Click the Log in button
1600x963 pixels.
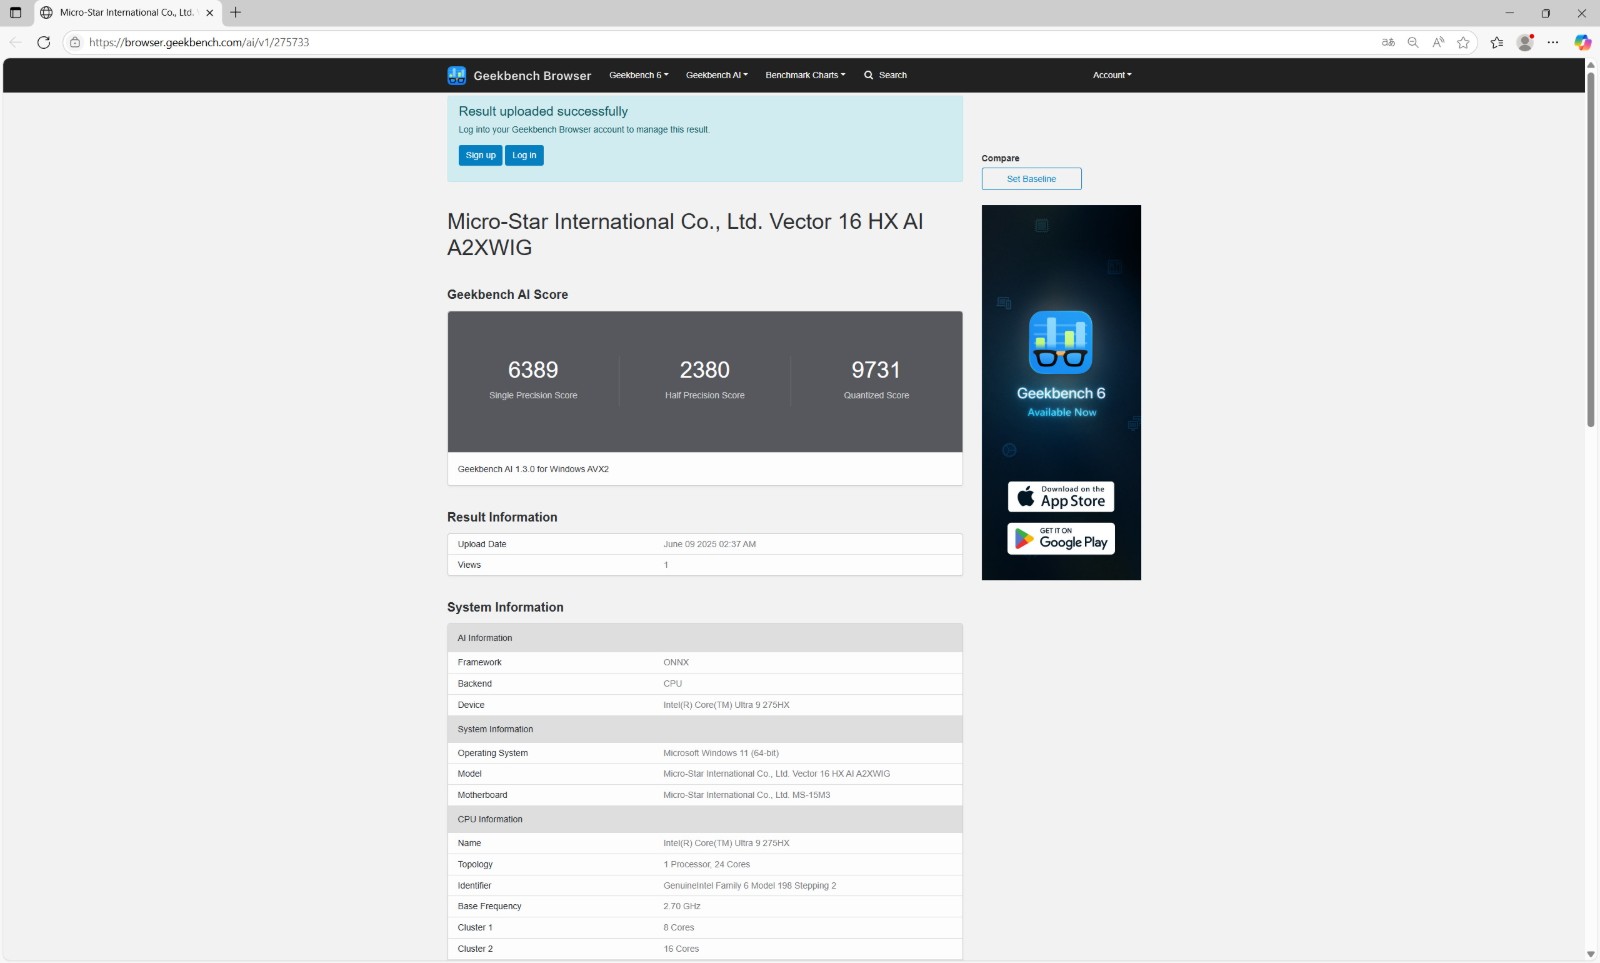[524, 155]
